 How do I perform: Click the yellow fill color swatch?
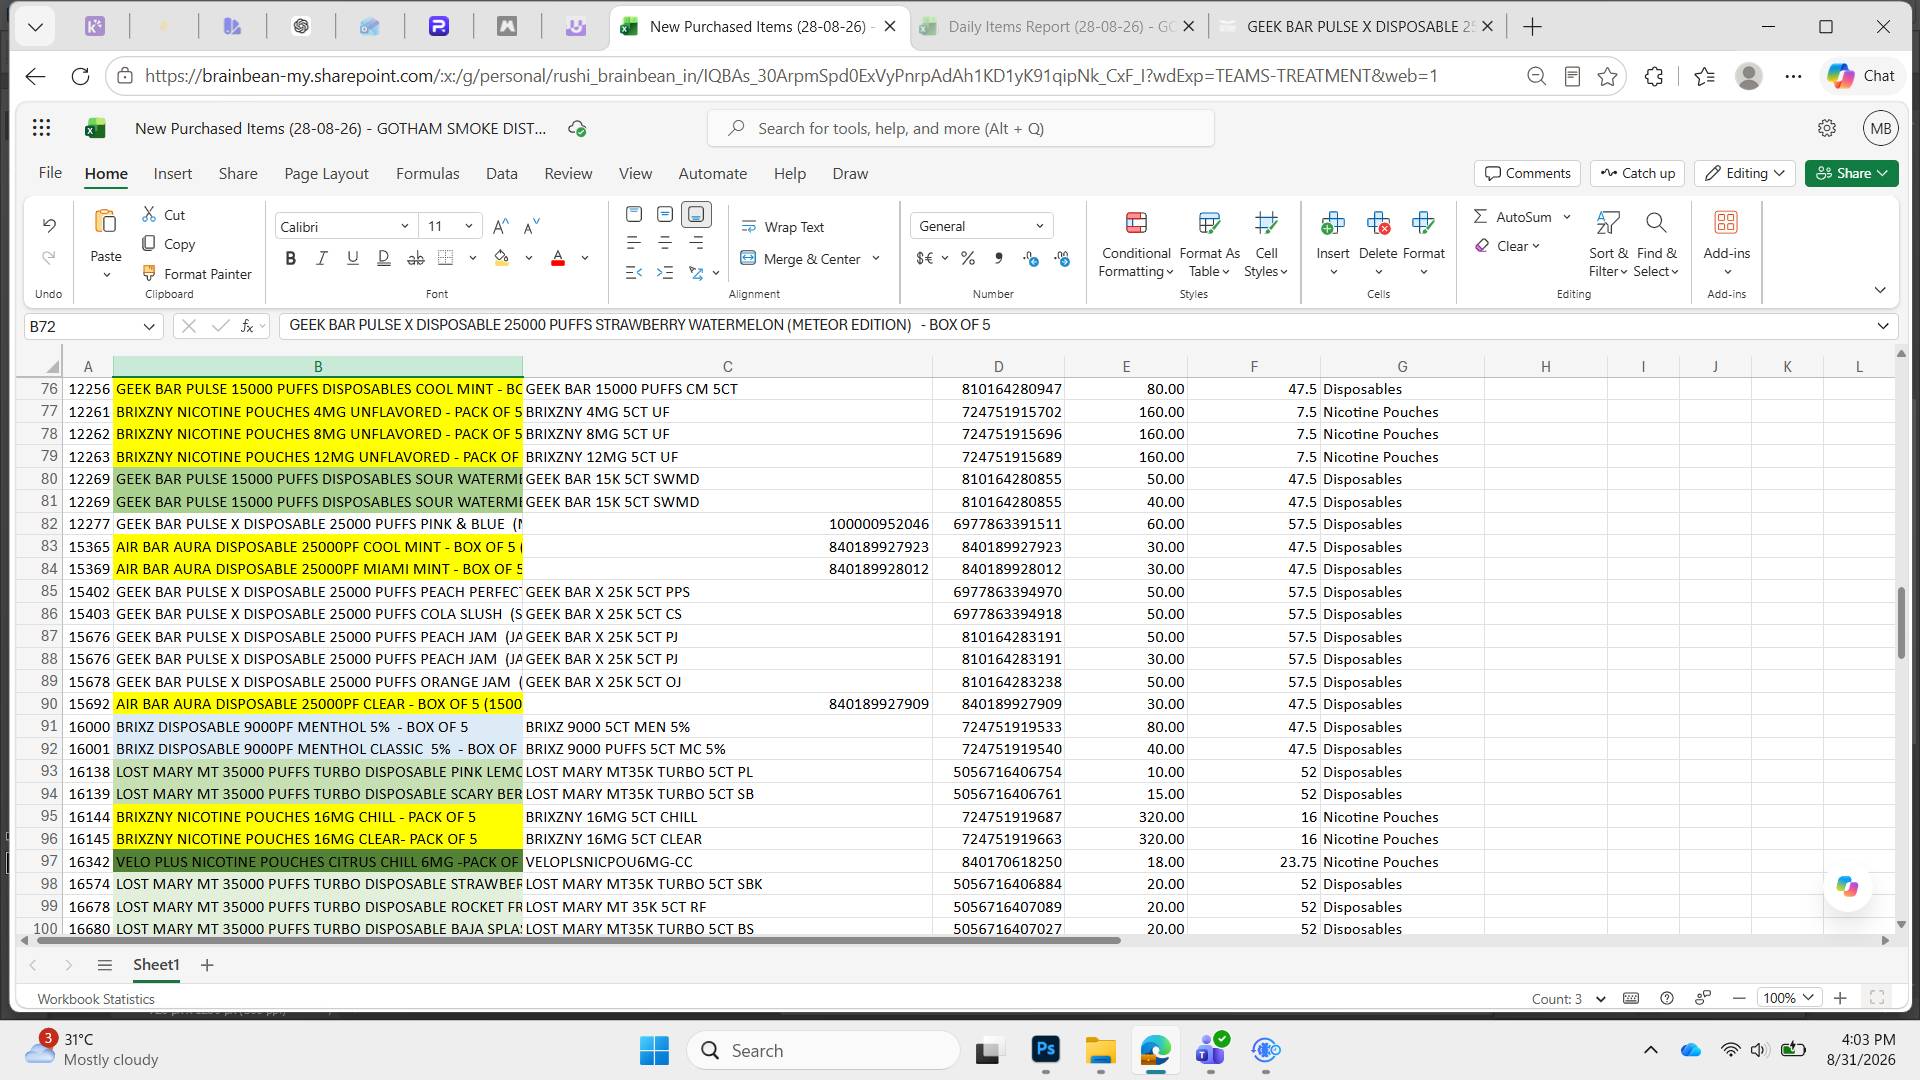coord(502,259)
